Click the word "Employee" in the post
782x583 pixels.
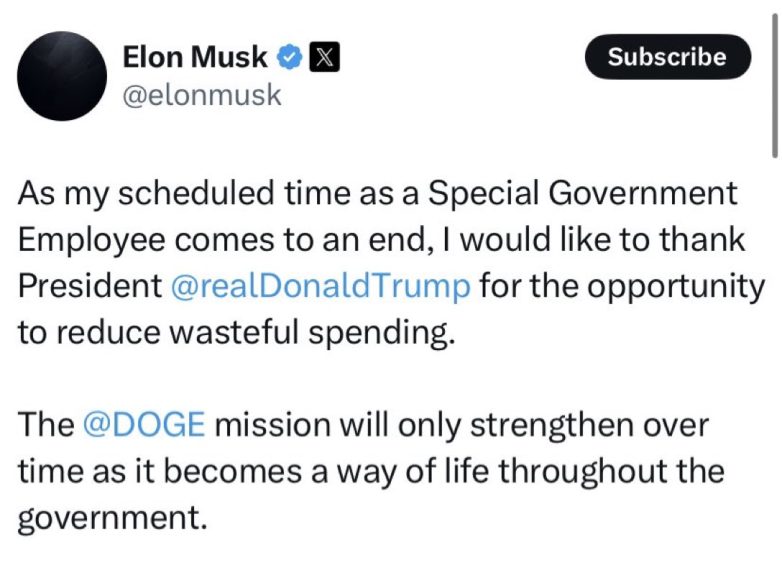(91, 240)
